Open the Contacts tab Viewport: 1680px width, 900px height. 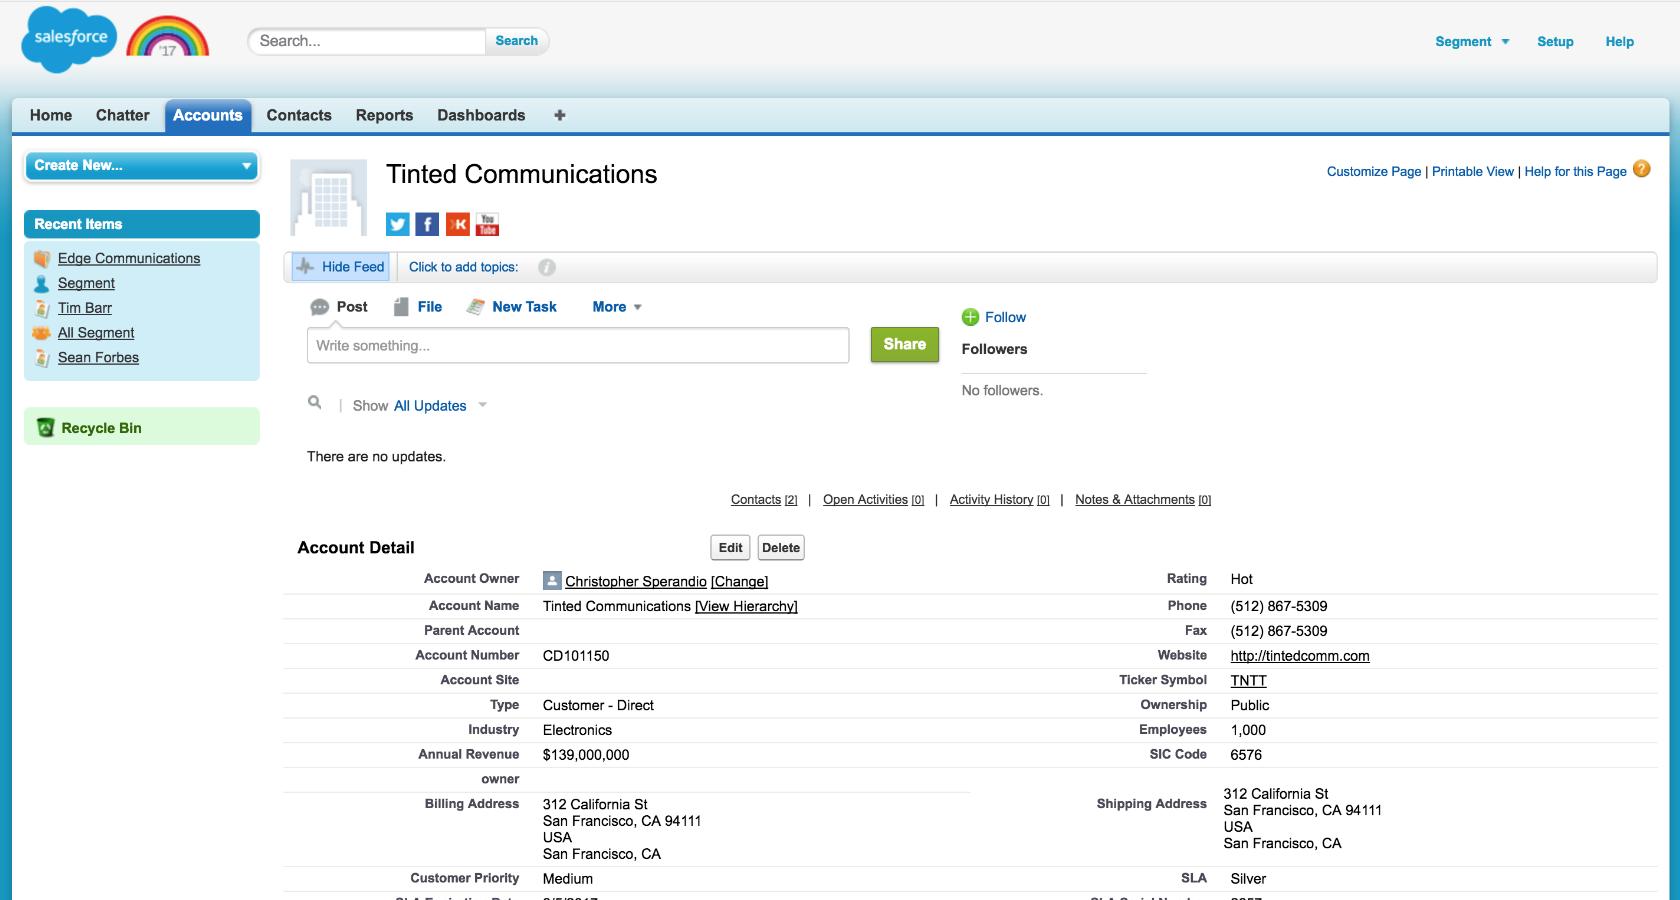pos(299,115)
